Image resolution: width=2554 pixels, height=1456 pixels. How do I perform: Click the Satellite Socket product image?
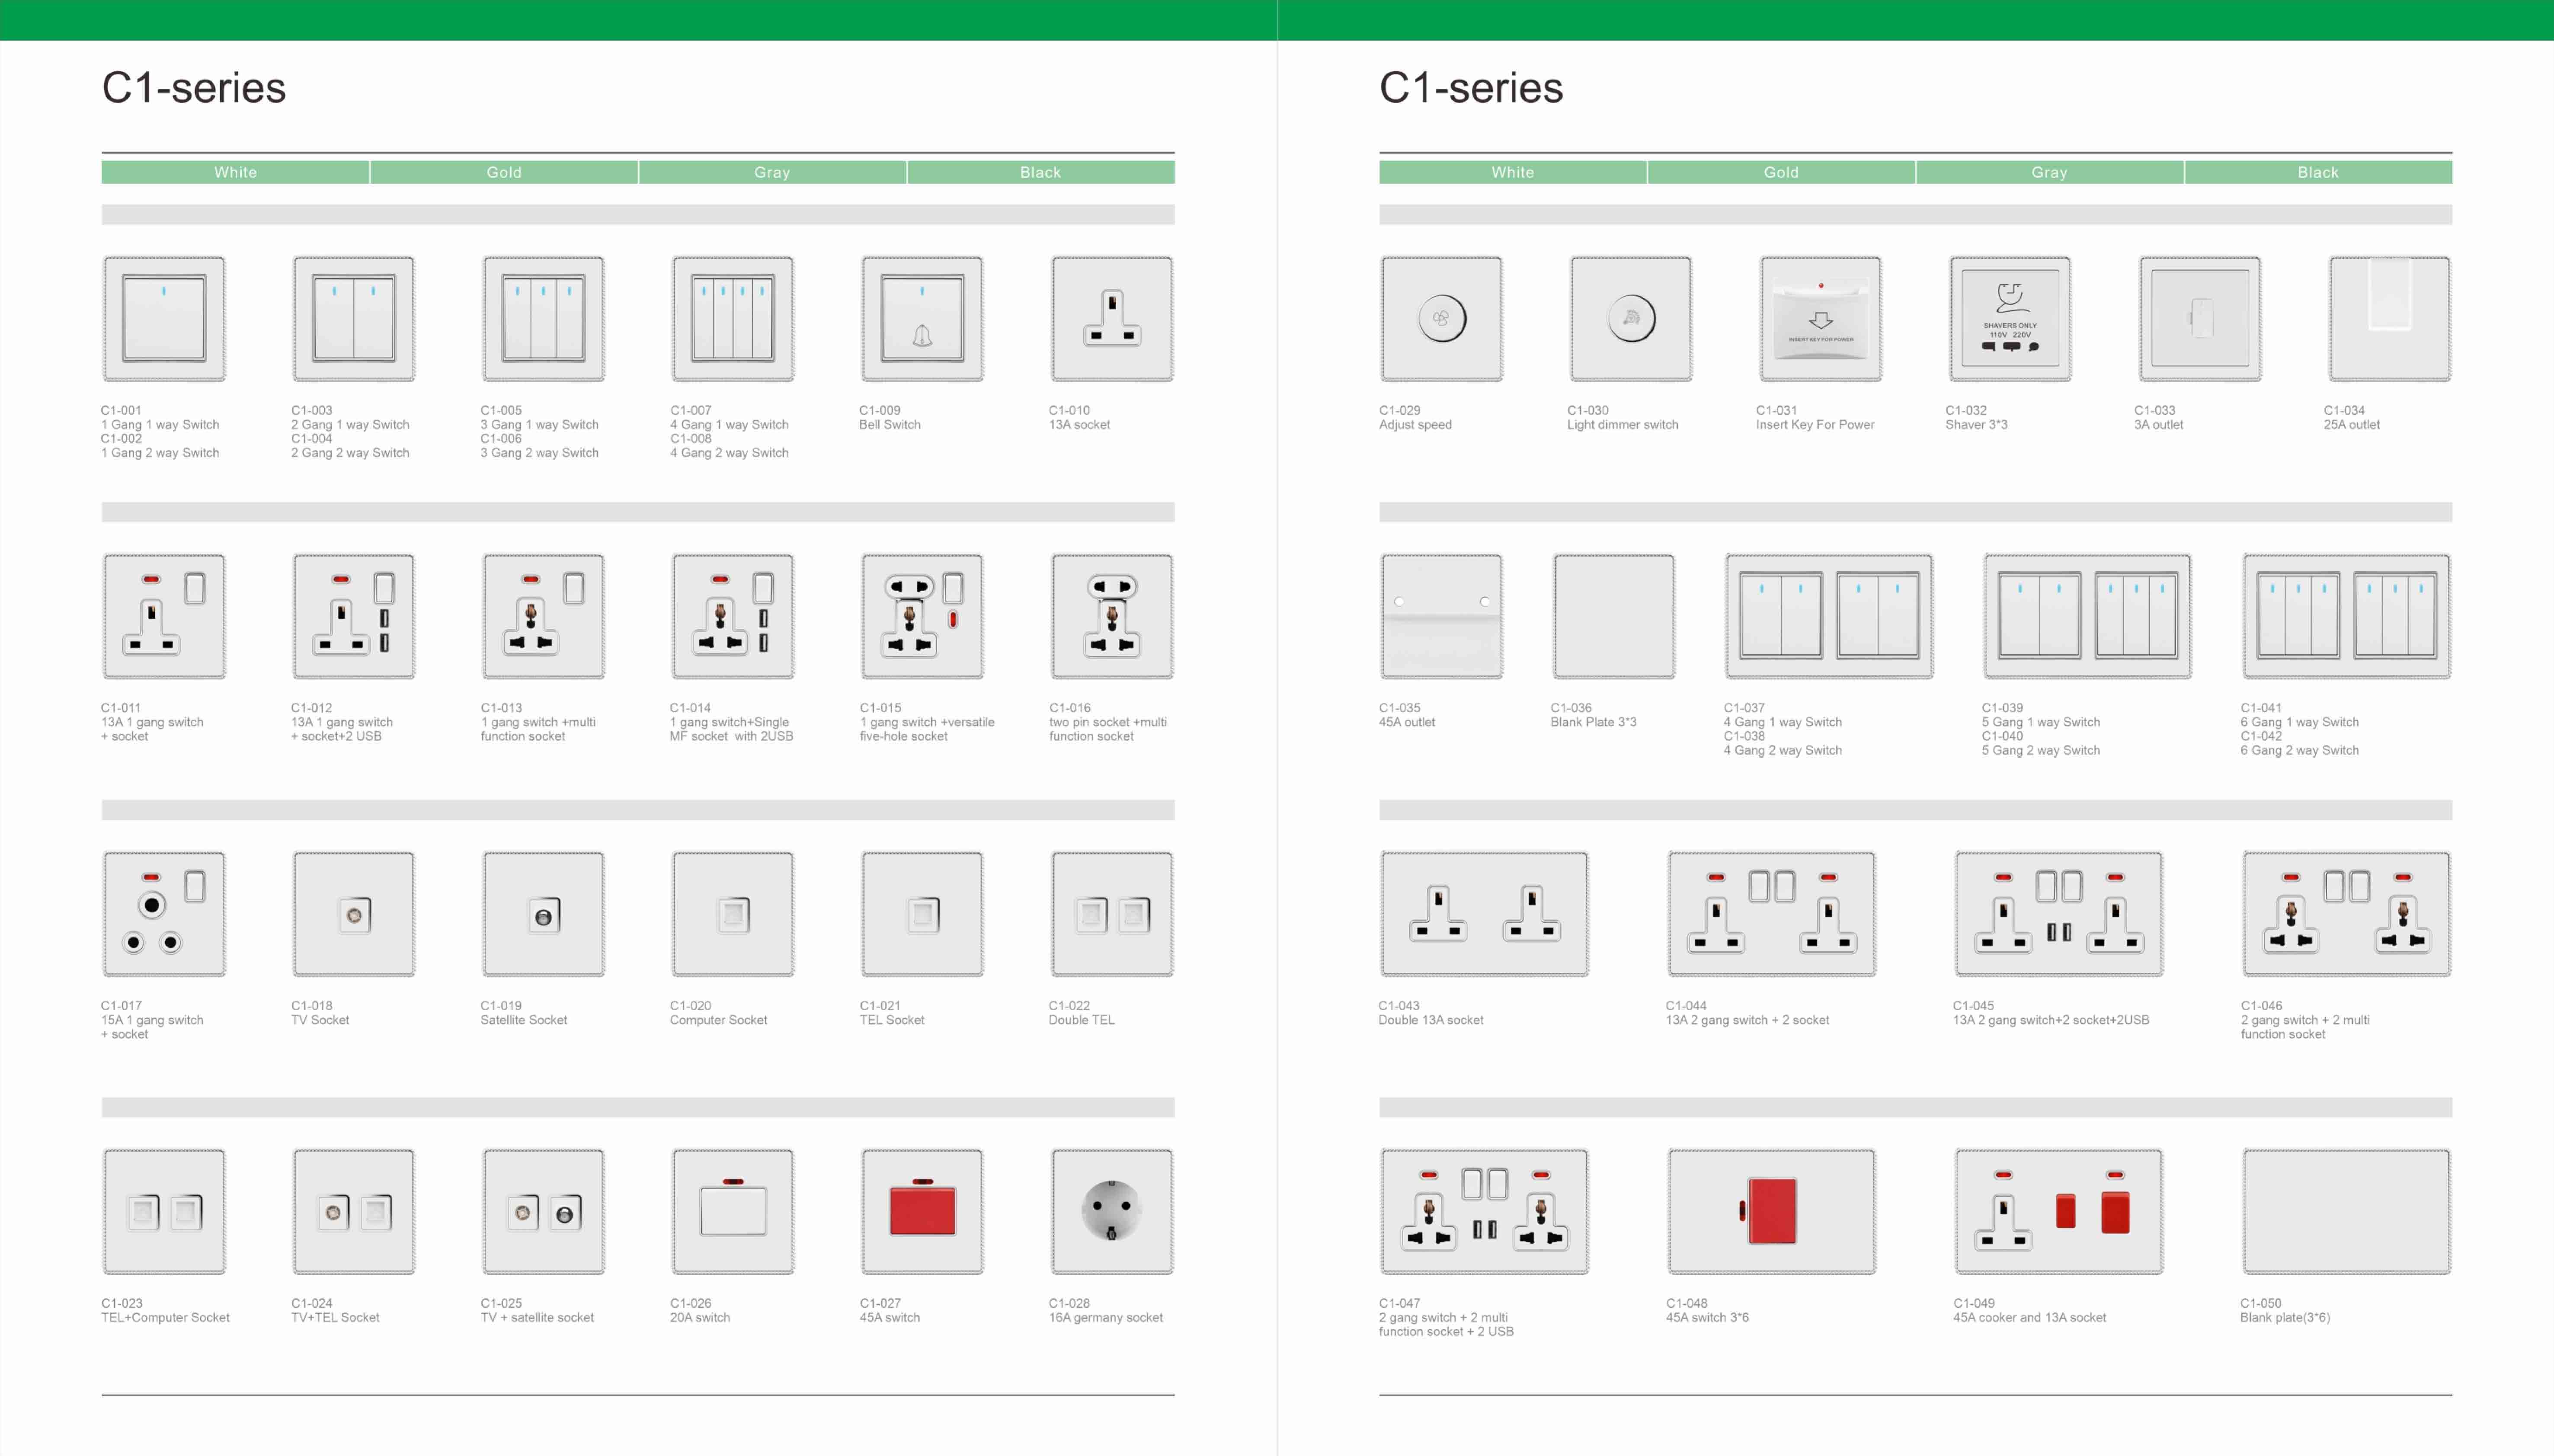543,914
